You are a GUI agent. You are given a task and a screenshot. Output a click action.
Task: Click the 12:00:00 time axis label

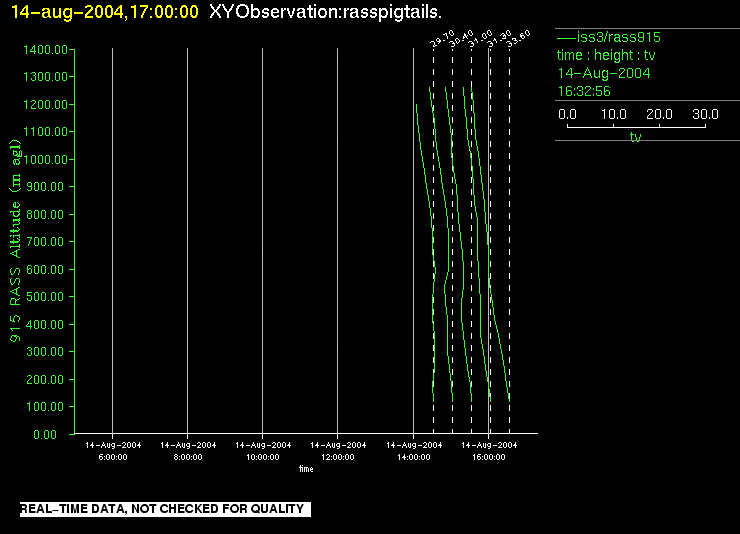pyautogui.click(x=338, y=457)
